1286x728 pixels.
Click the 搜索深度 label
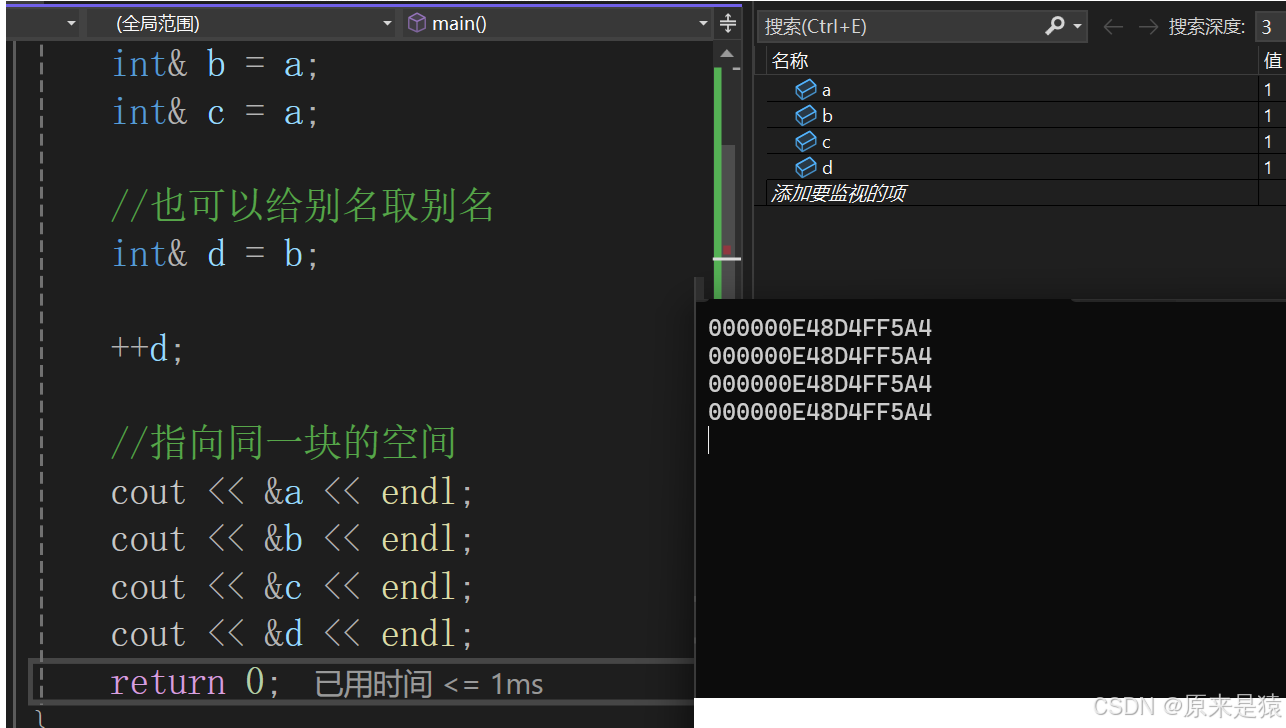[x=1207, y=27]
